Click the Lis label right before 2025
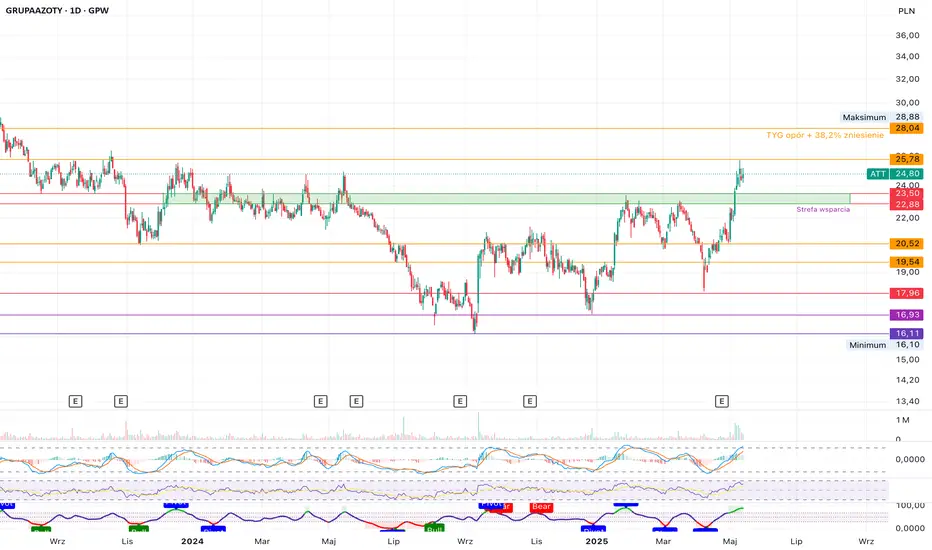The image size is (932, 550). tap(536, 541)
